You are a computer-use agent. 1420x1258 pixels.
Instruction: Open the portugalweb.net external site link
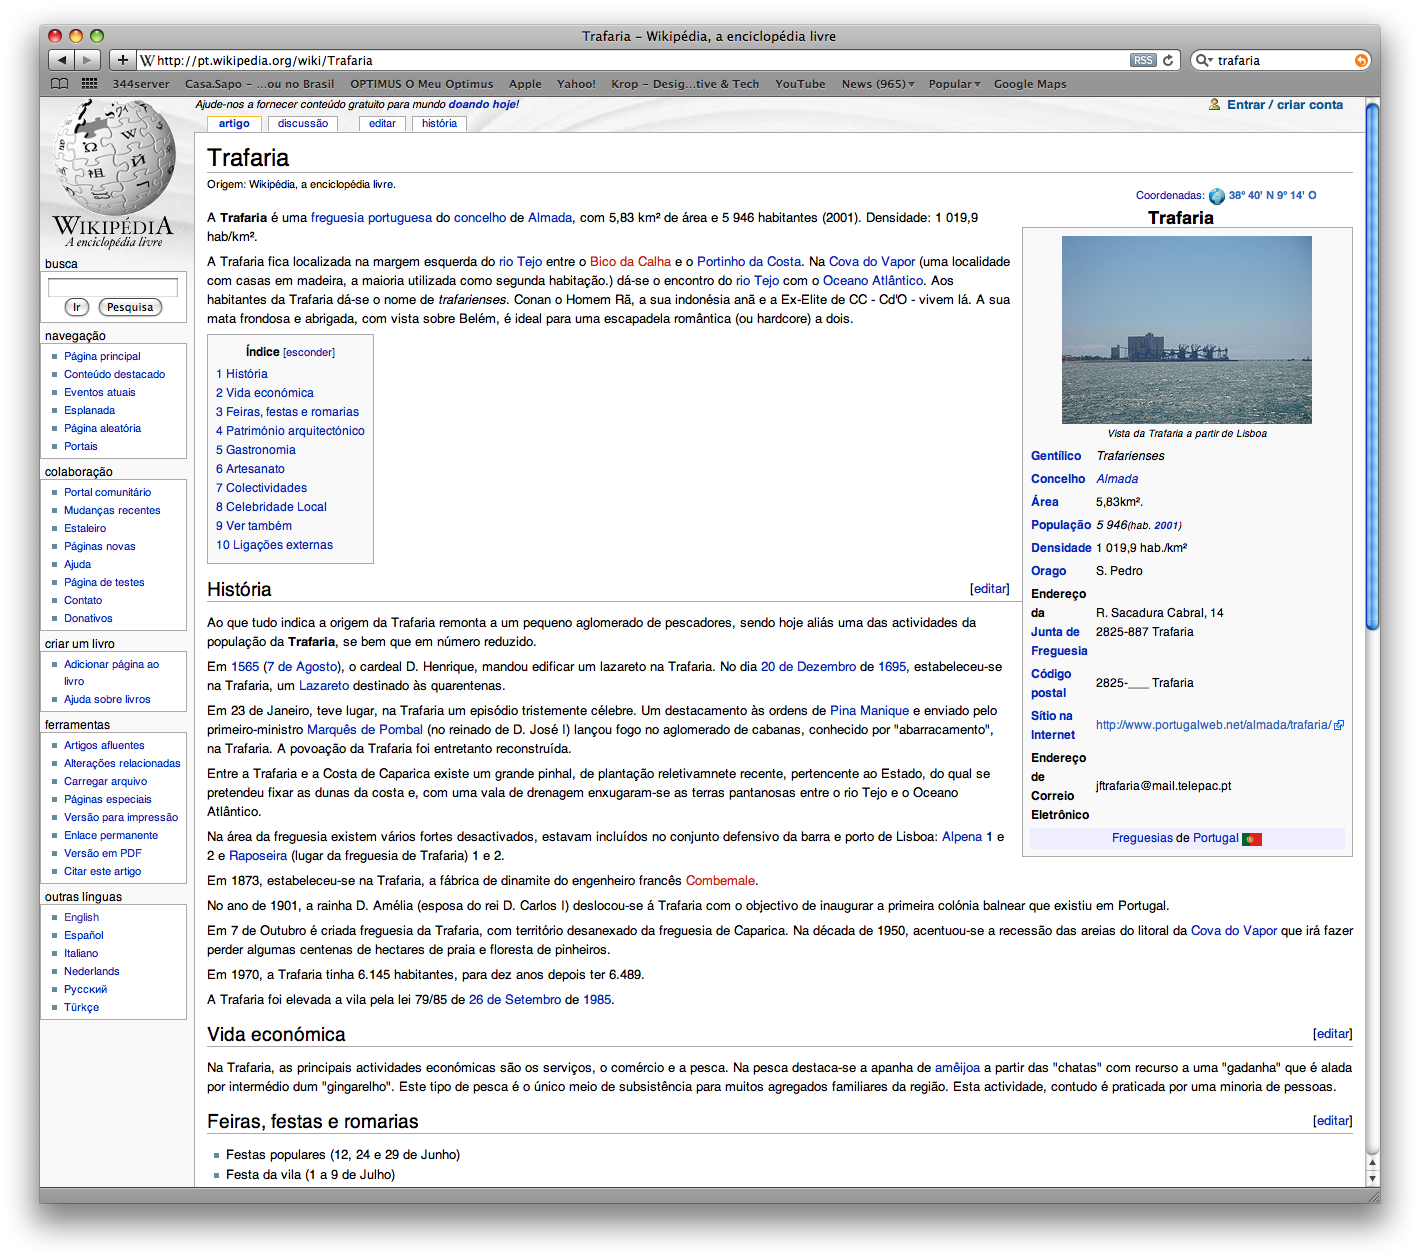point(1214,725)
